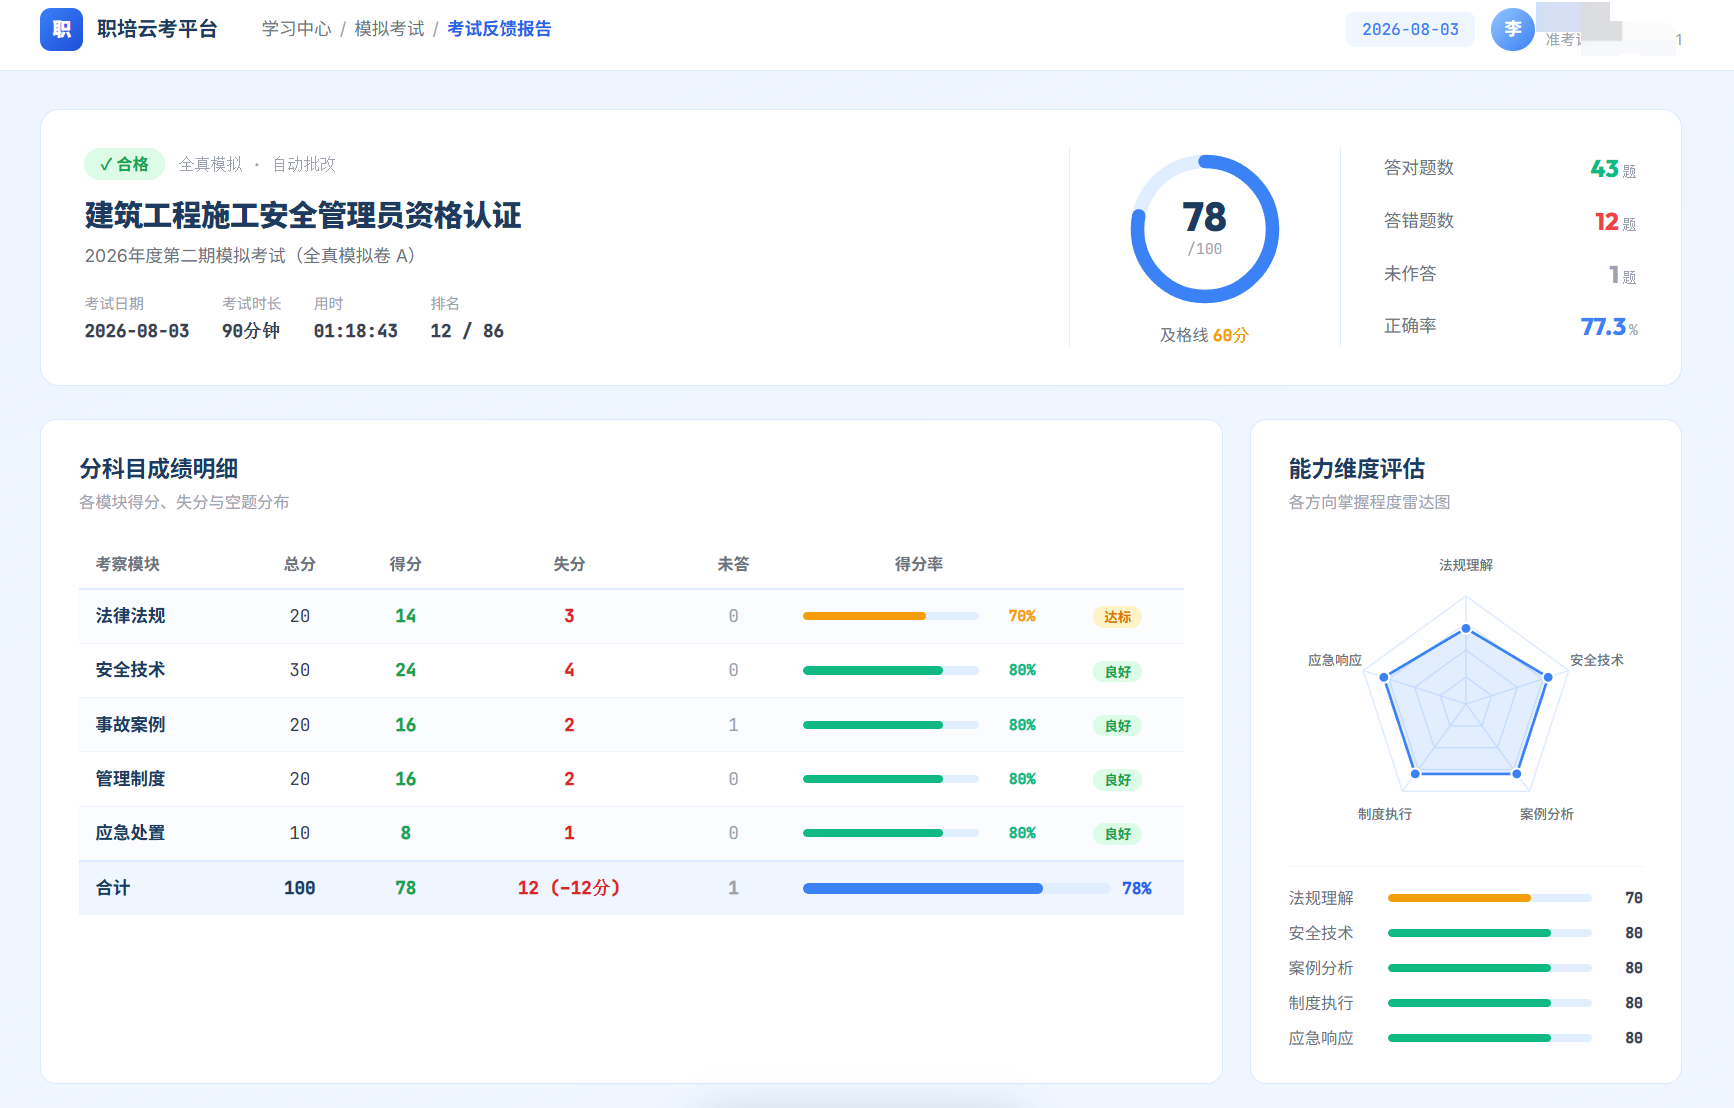Click the radar chart center polygon
The height and width of the screenshot is (1108, 1734).
point(1466,705)
